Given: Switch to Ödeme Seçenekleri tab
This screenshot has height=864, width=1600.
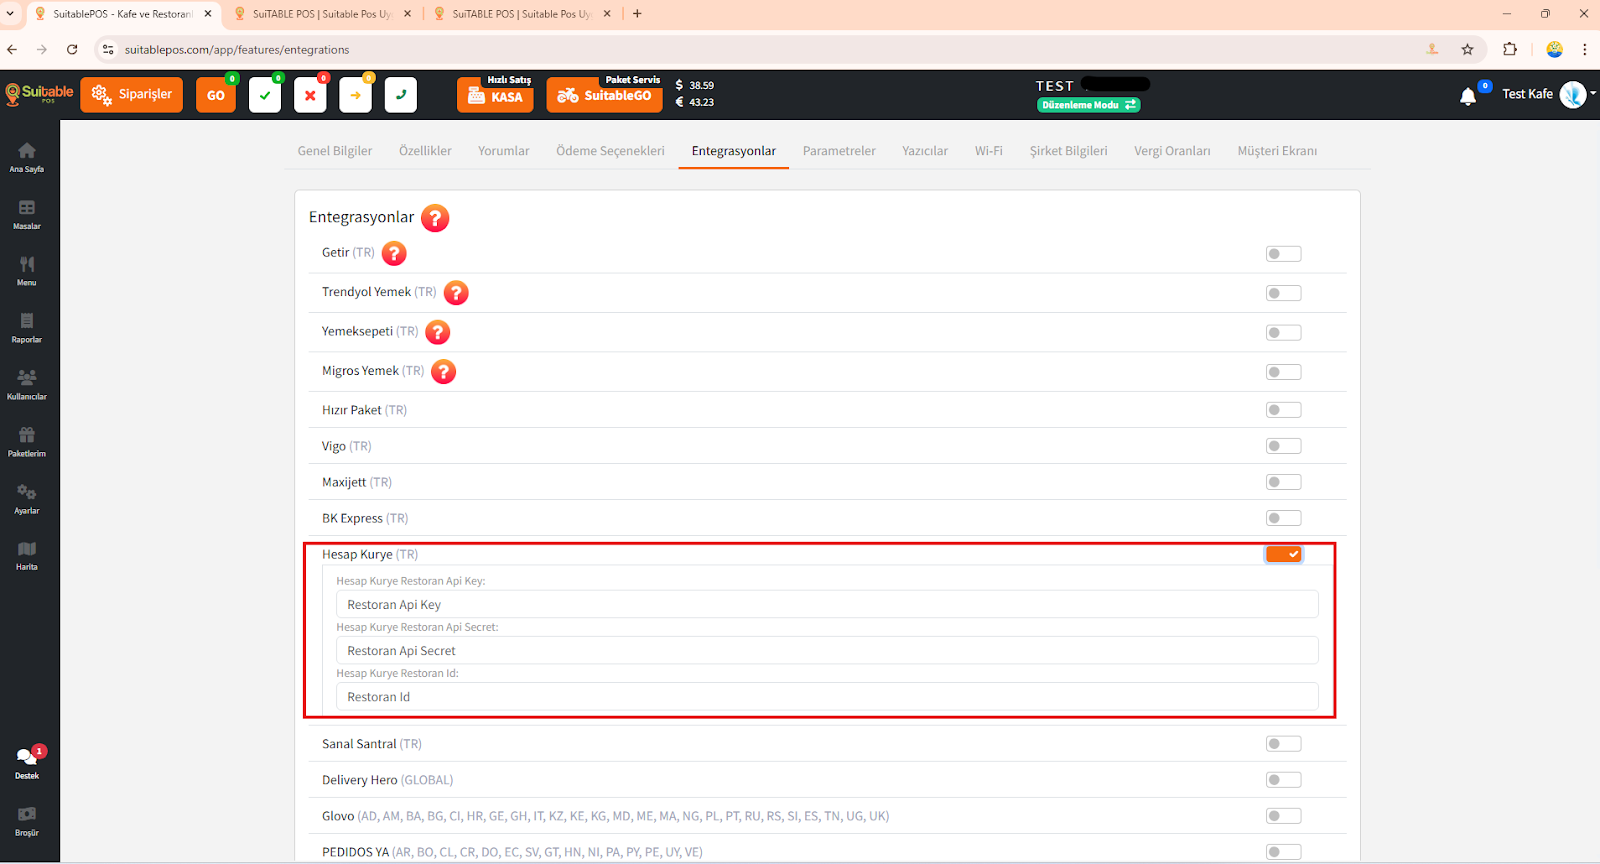Looking at the screenshot, I should (610, 151).
